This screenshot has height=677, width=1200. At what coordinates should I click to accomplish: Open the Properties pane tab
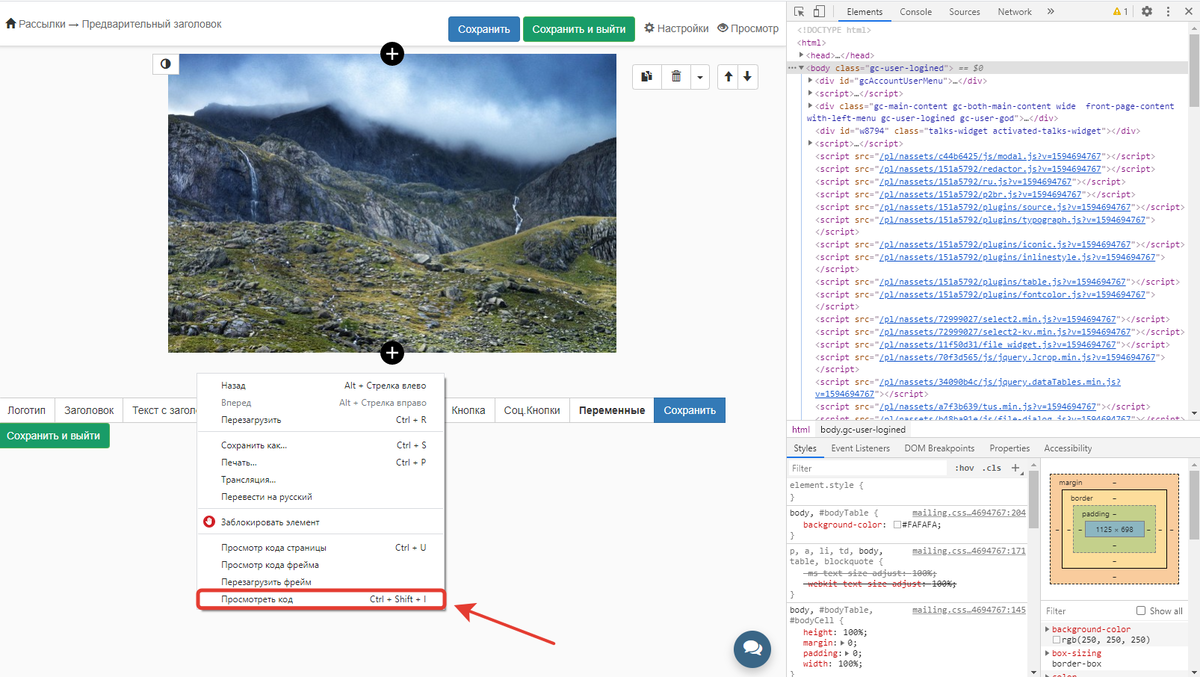pyautogui.click(x=1009, y=448)
